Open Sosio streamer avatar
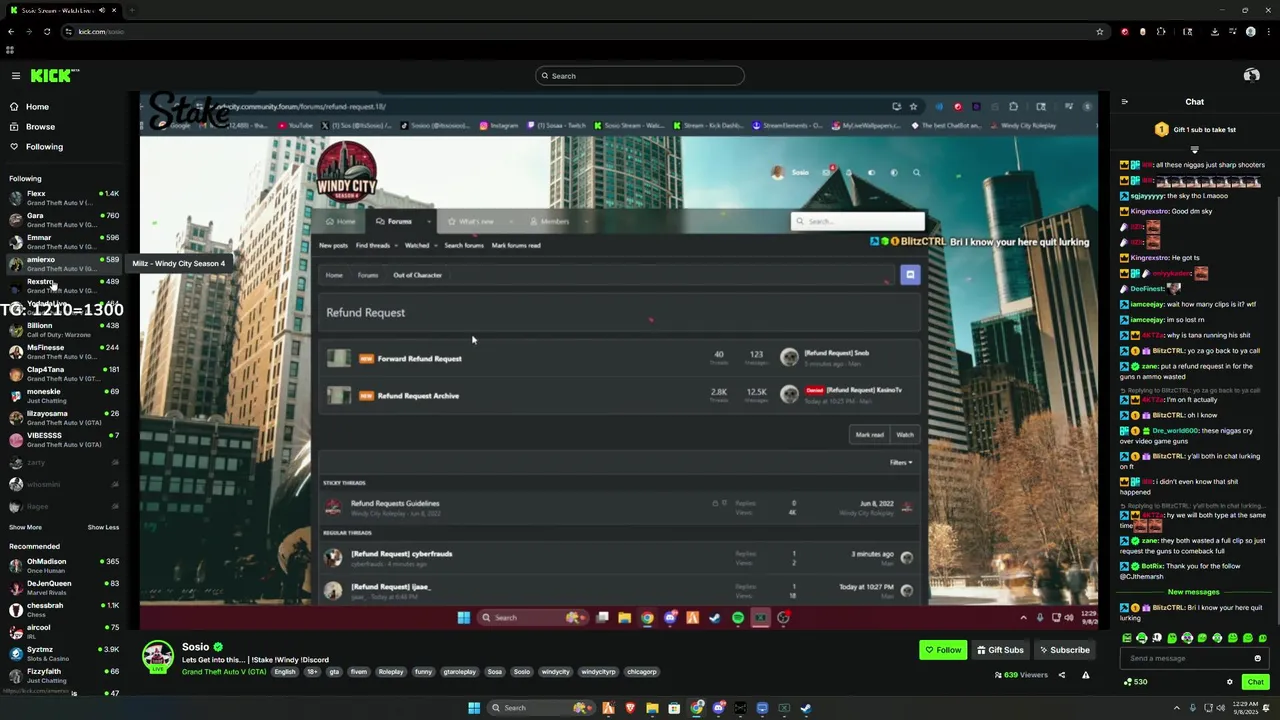 click(157, 655)
